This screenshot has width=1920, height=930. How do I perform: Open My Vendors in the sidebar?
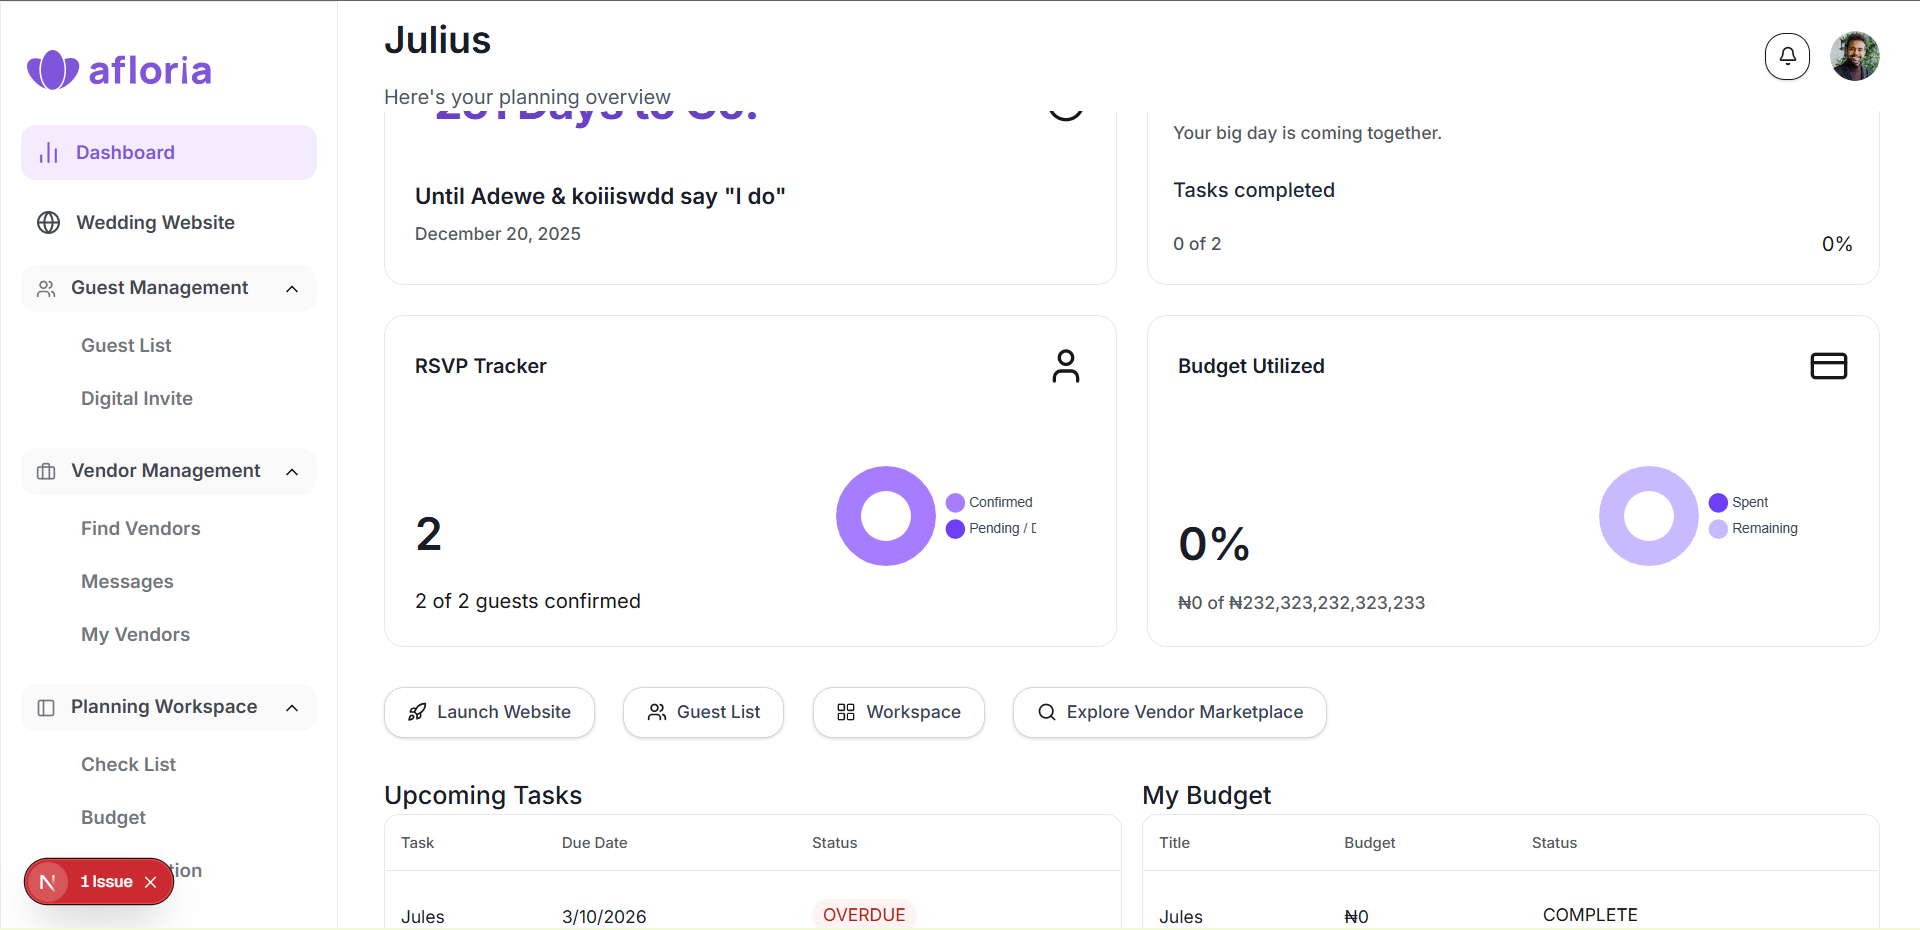click(x=136, y=634)
